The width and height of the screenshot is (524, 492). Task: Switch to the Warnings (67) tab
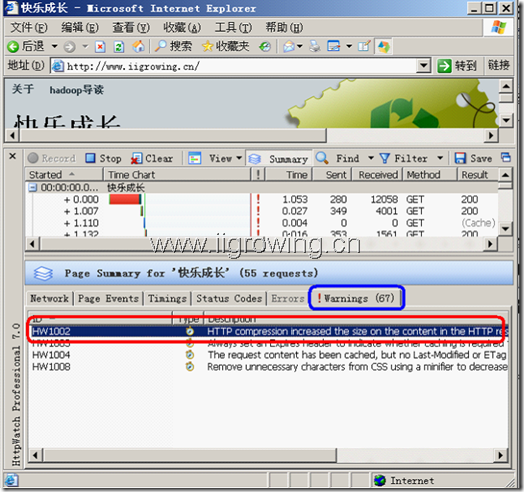[x=356, y=298]
